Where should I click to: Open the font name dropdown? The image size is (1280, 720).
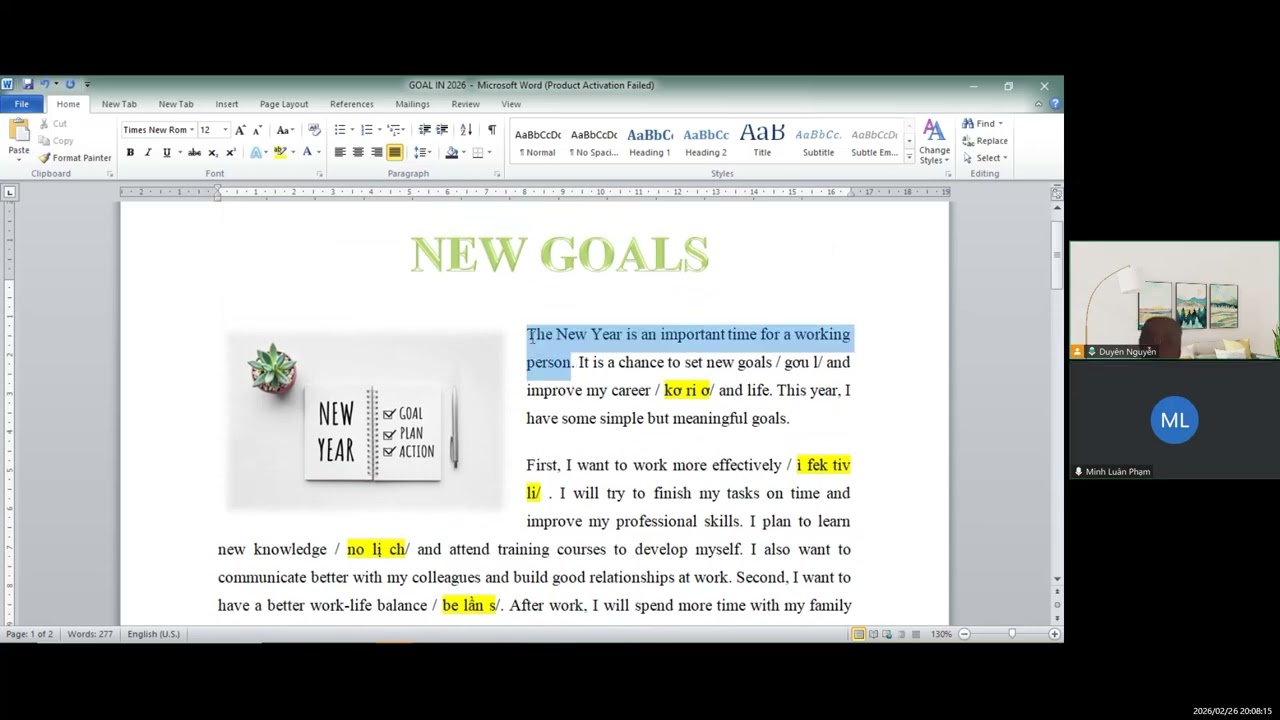[192, 130]
